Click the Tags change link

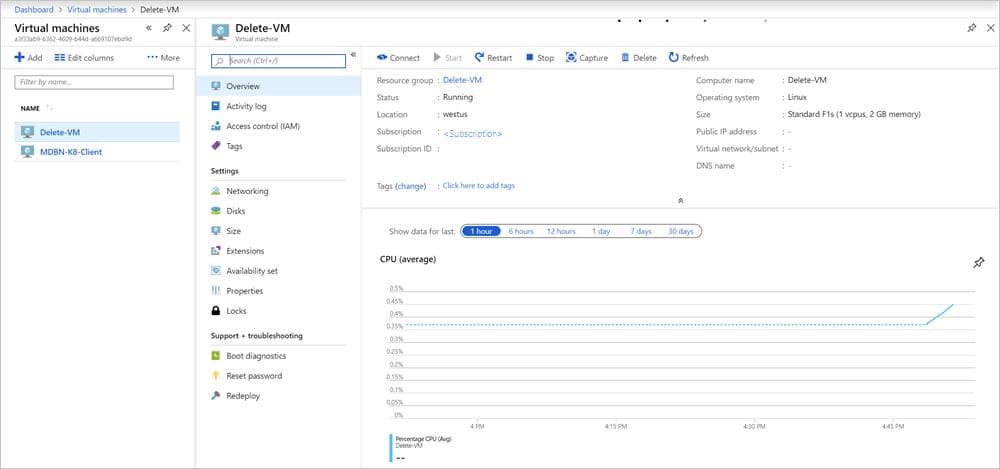click(x=411, y=186)
